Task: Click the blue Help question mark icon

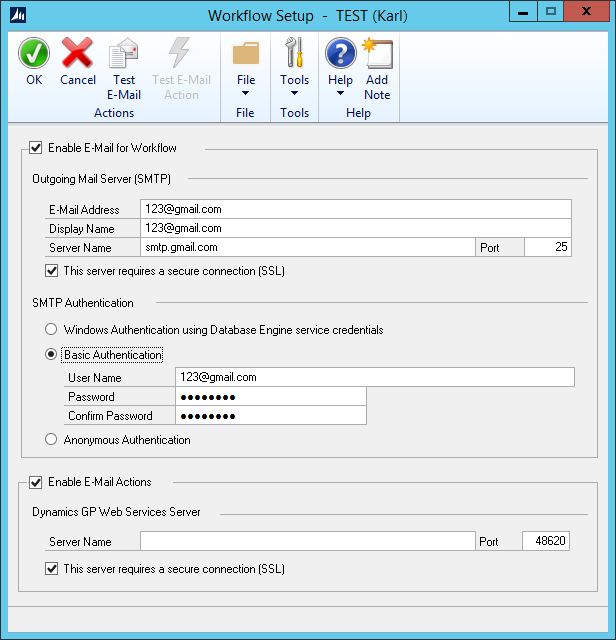Action: pyautogui.click(x=340, y=53)
